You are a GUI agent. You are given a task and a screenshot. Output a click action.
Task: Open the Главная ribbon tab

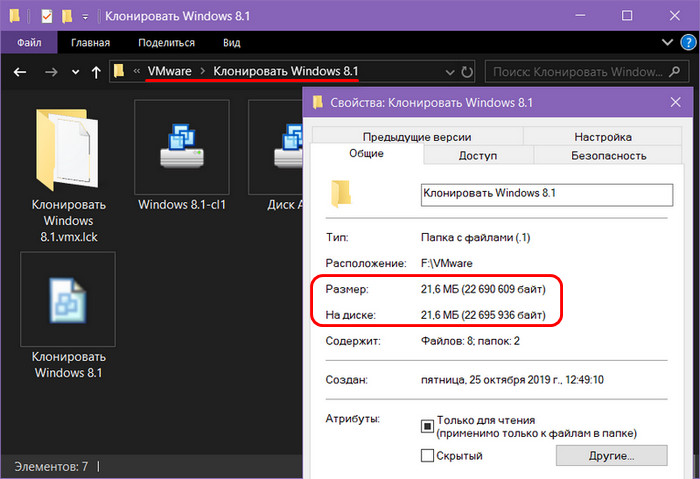pyautogui.click(x=91, y=43)
